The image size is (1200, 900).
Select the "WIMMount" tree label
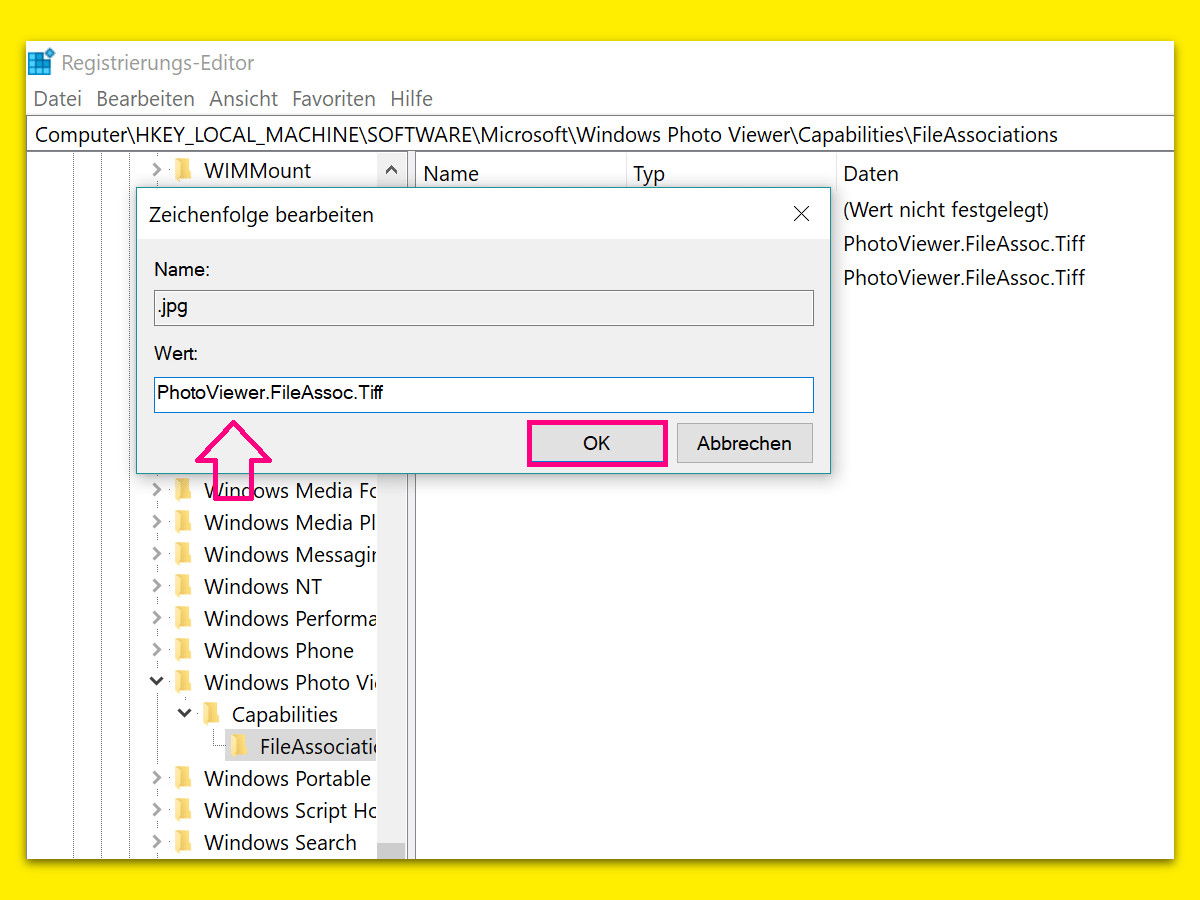(257, 170)
